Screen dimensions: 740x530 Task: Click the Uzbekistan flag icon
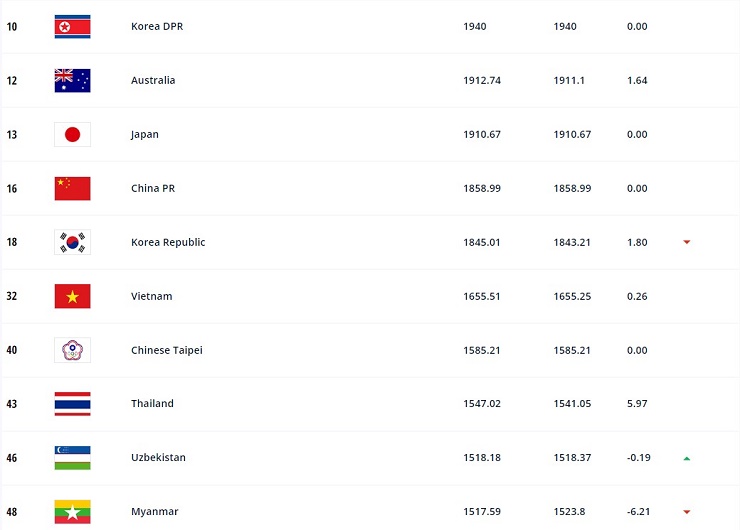click(x=72, y=458)
